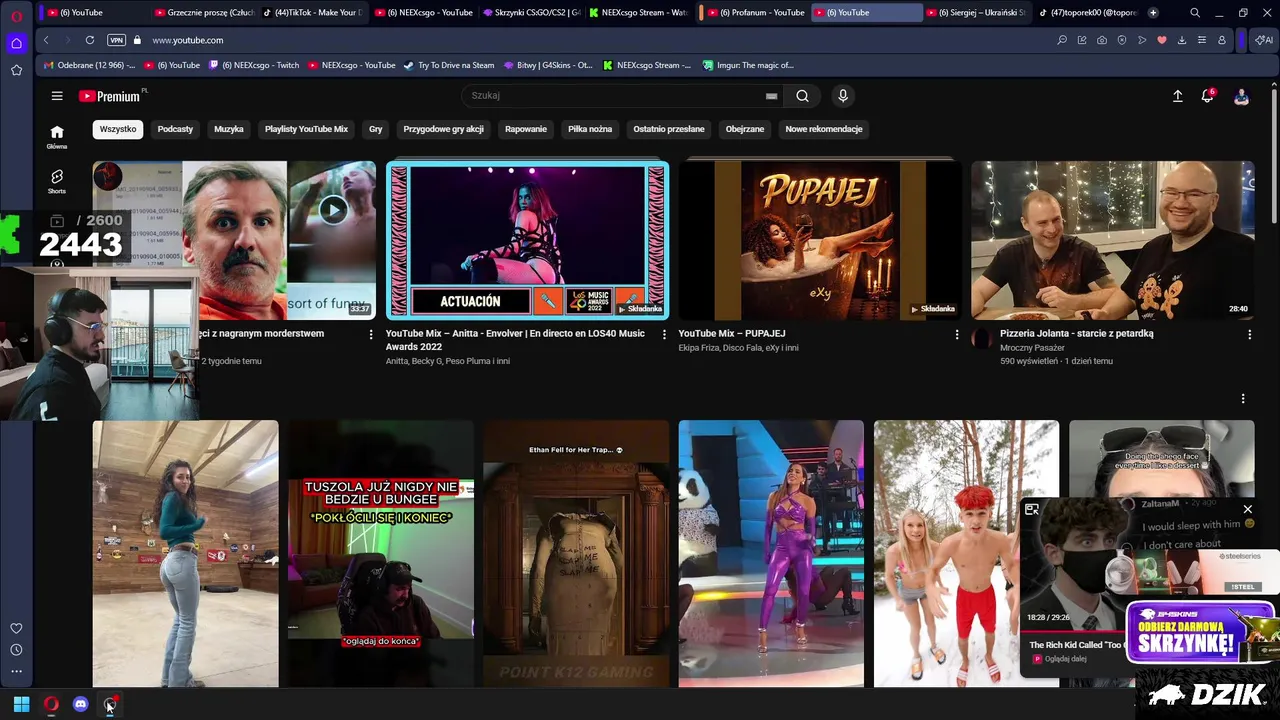Click the site padlock security icon
Image resolution: width=1280 pixels, height=720 pixels.
[138, 40]
